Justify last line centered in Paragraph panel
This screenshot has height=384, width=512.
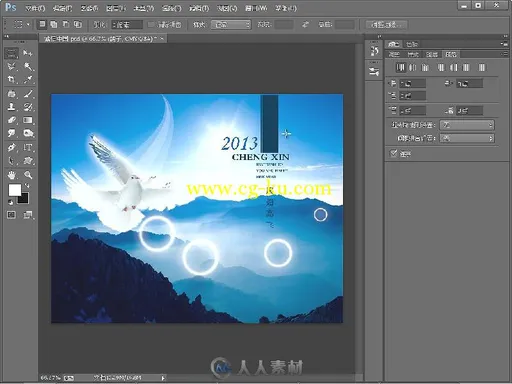[x=454, y=68]
